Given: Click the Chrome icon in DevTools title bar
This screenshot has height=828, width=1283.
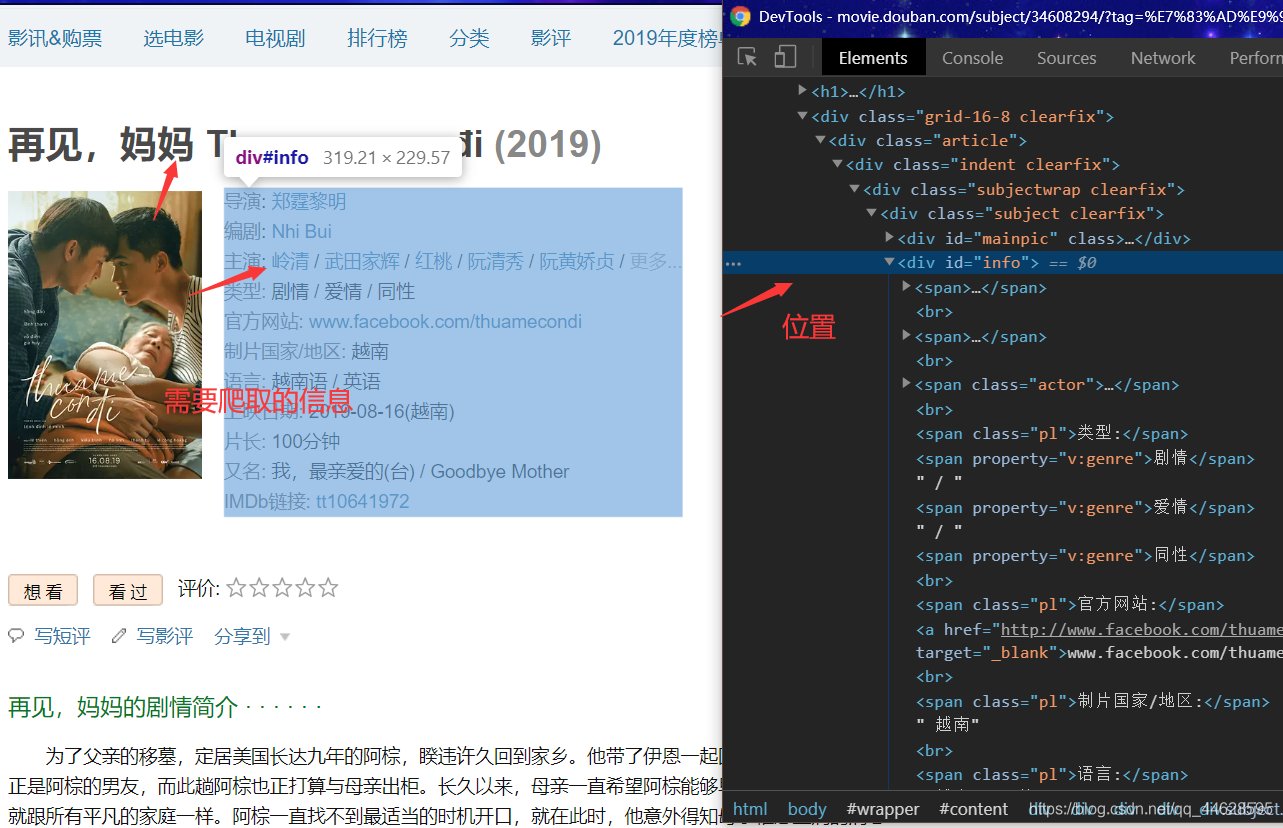Looking at the screenshot, I should coord(740,16).
